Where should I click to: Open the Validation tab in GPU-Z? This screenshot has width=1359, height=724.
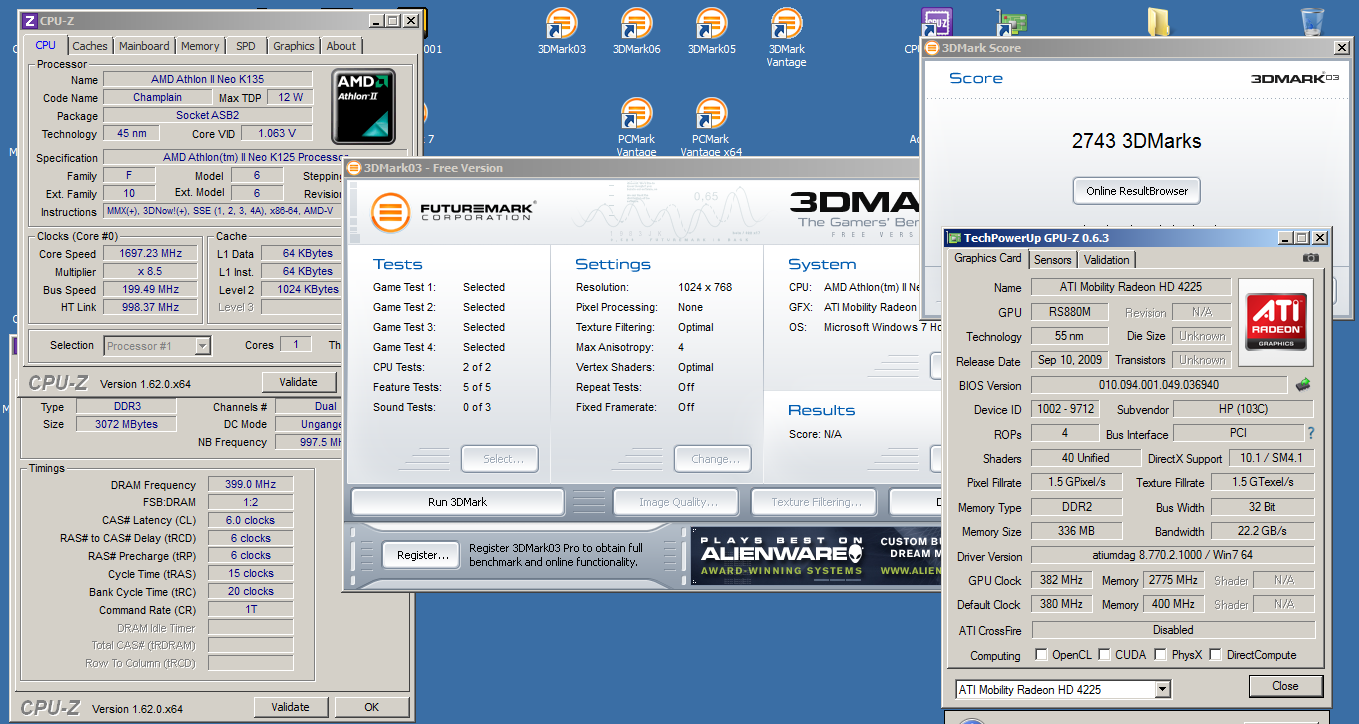click(1107, 260)
